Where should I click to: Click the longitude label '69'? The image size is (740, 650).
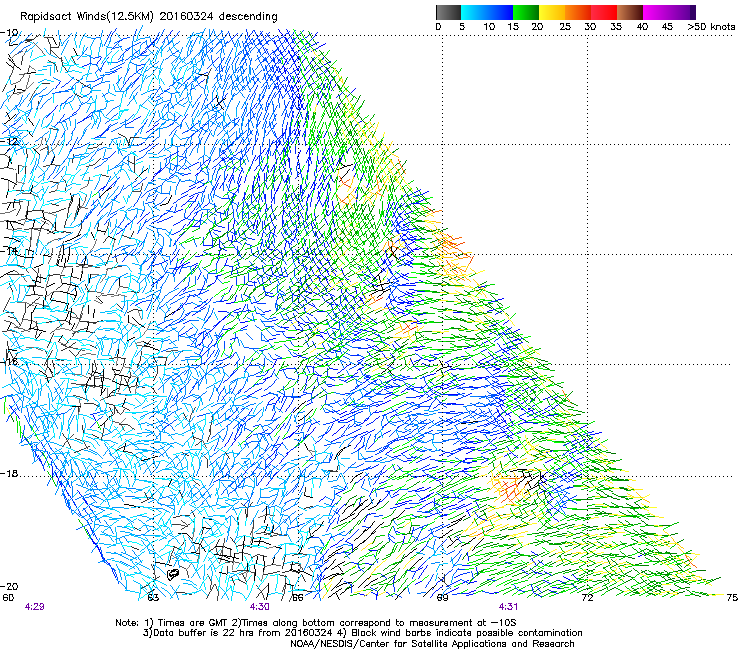tap(442, 598)
